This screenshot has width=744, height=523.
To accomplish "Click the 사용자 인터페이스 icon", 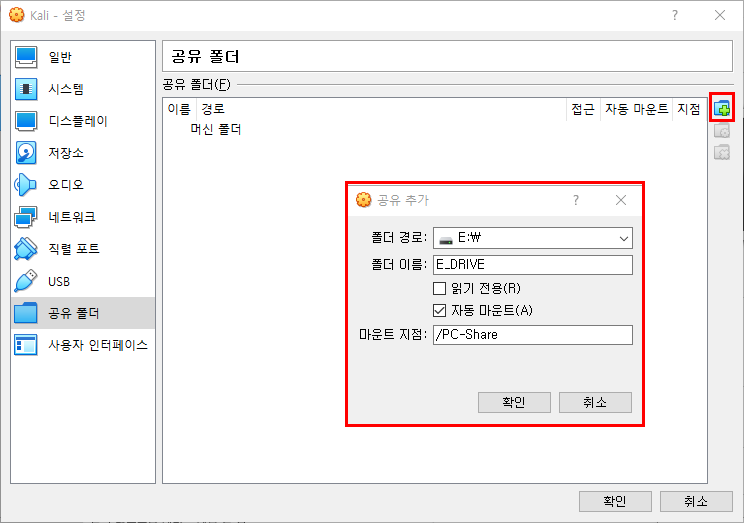I will point(26,345).
